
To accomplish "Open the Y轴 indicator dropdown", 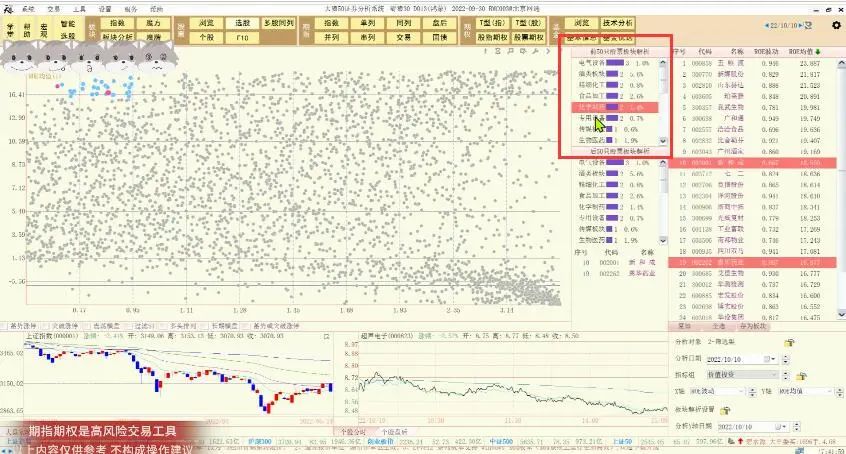I will [805, 391].
